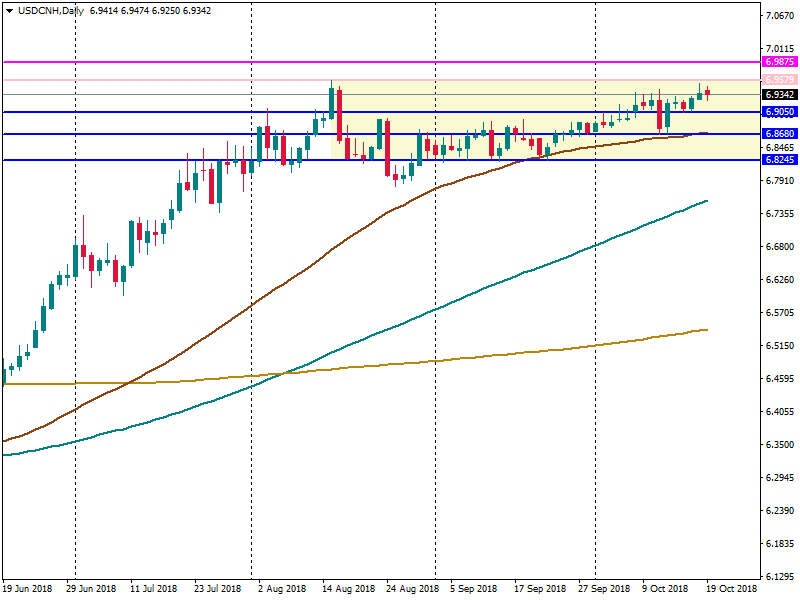Open the dropdown arrow beside USDCNH,Daily

coord(9,10)
